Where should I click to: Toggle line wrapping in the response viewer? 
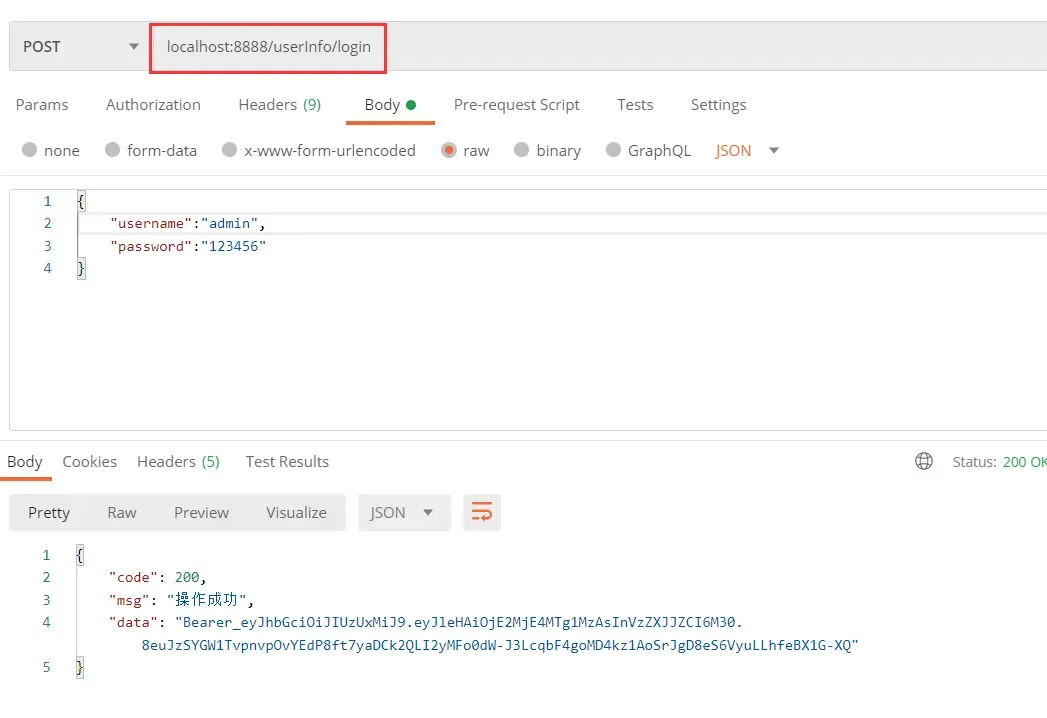point(482,512)
